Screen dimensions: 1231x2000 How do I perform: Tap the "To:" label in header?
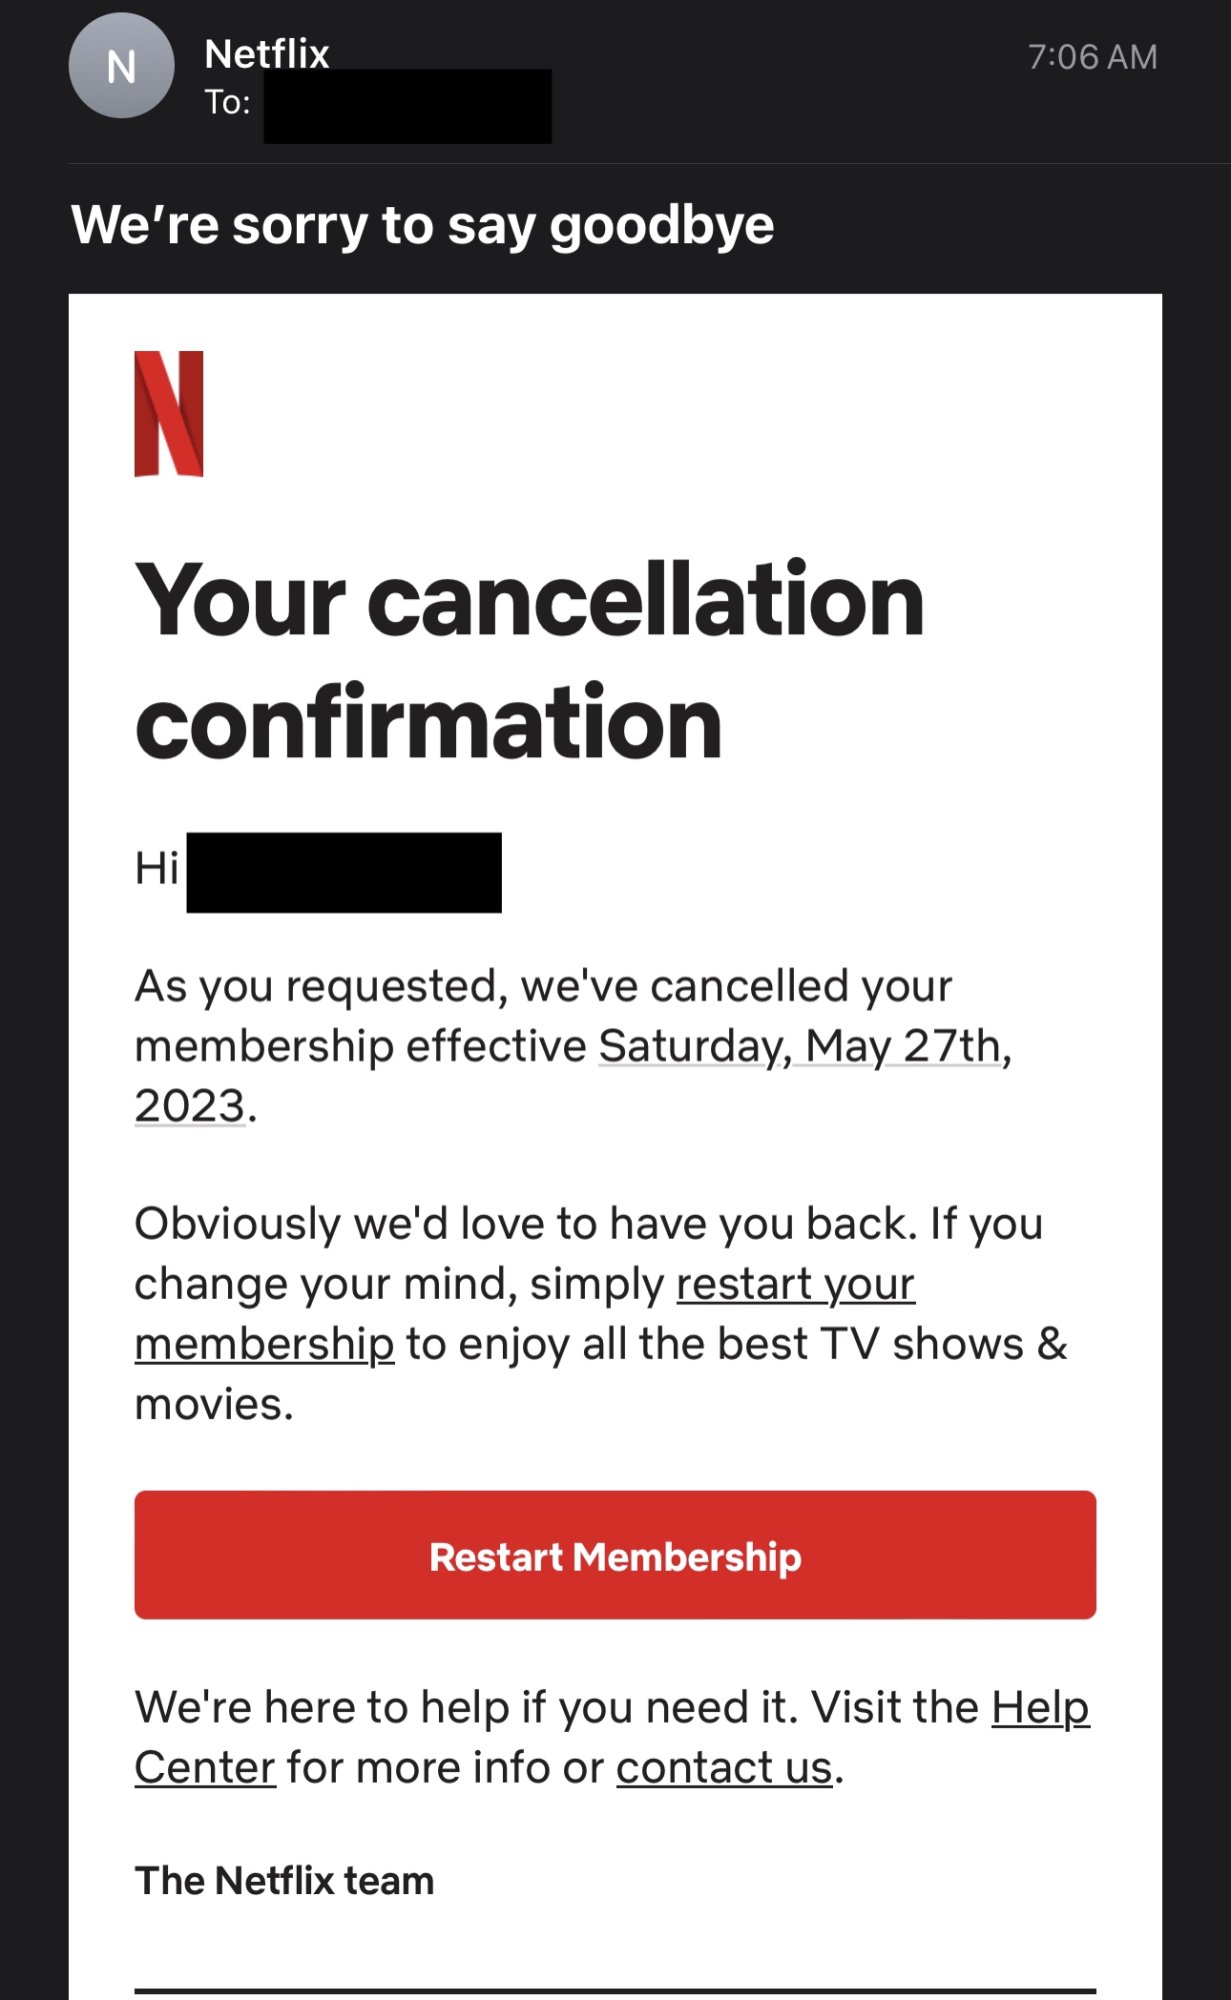pyautogui.click(x=227, y=102)
